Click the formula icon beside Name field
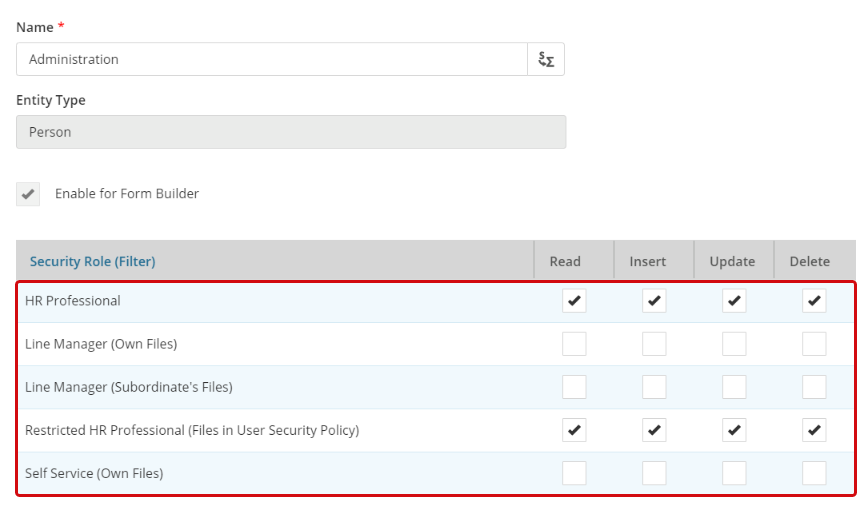This screenshot has width=868, height=510. tap(546, 60)
